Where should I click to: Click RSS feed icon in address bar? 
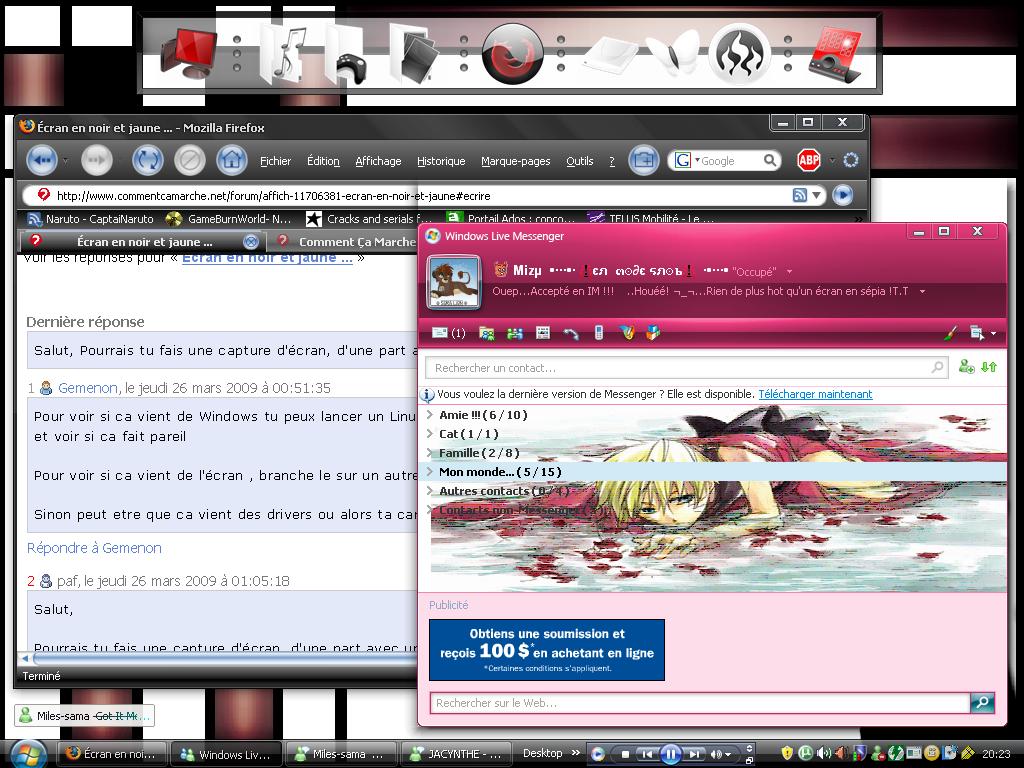click(800, 195)
